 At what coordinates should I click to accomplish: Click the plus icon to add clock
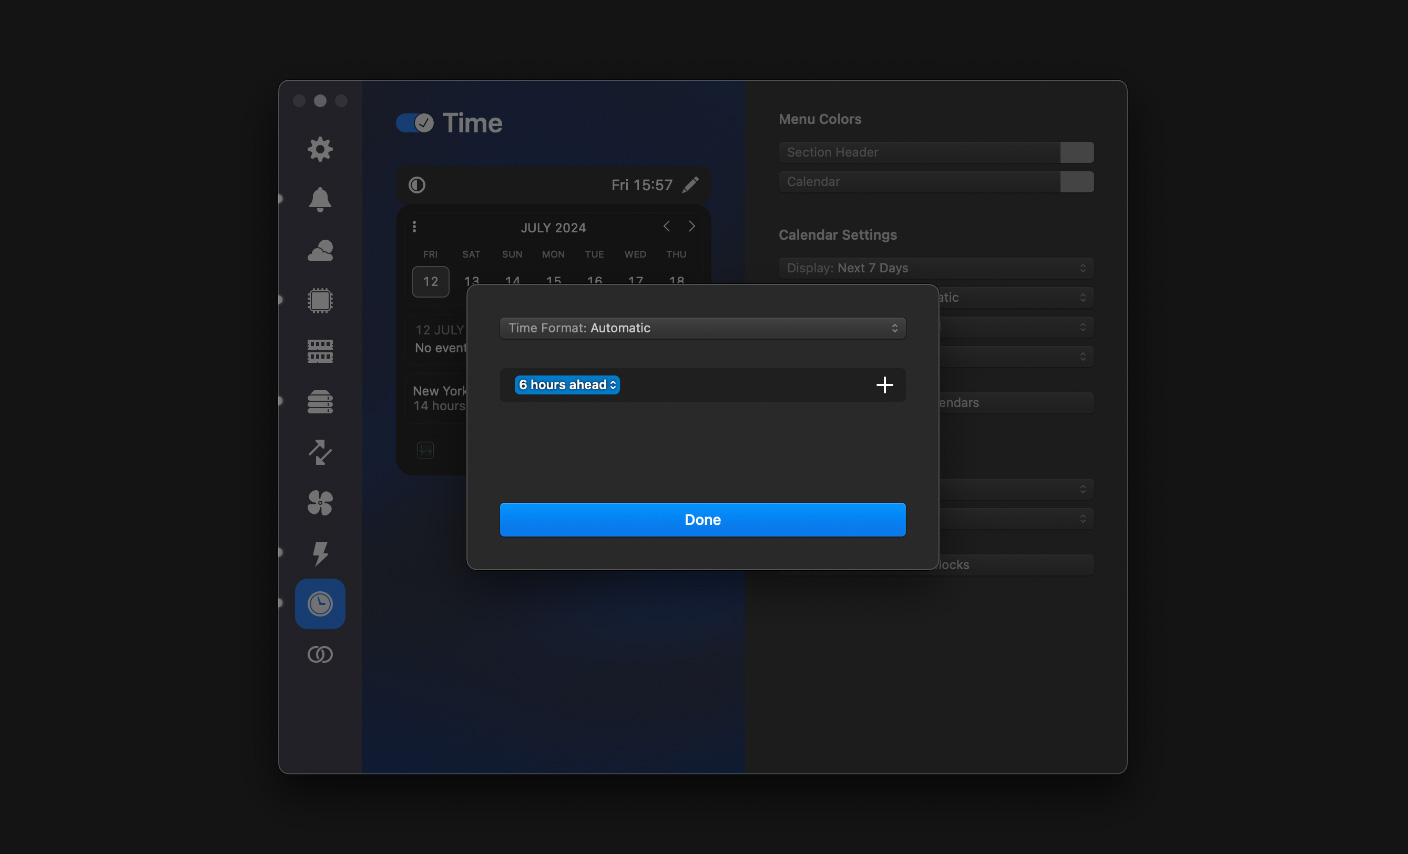click(884, 385)
